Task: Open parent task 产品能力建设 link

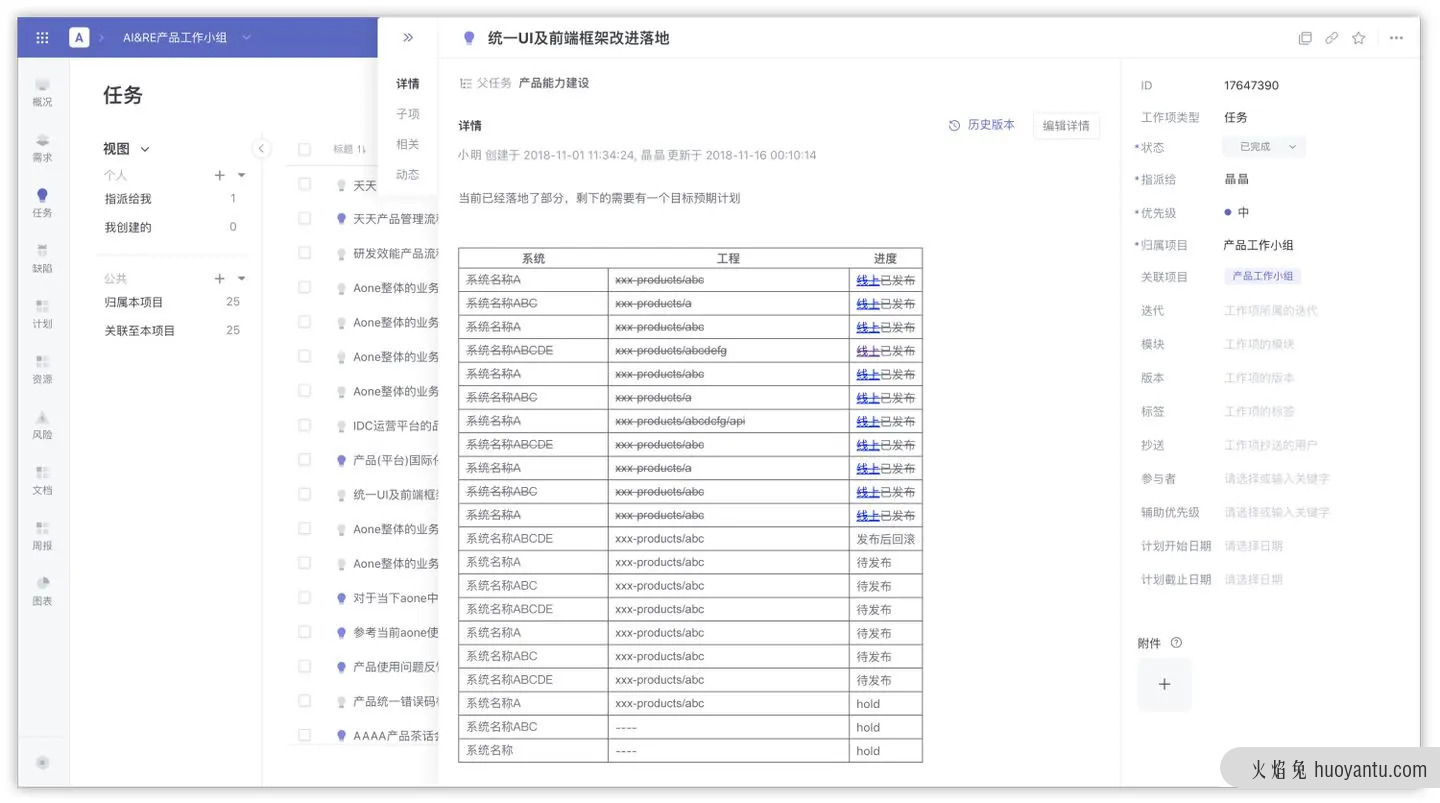Action: (554, 83)
